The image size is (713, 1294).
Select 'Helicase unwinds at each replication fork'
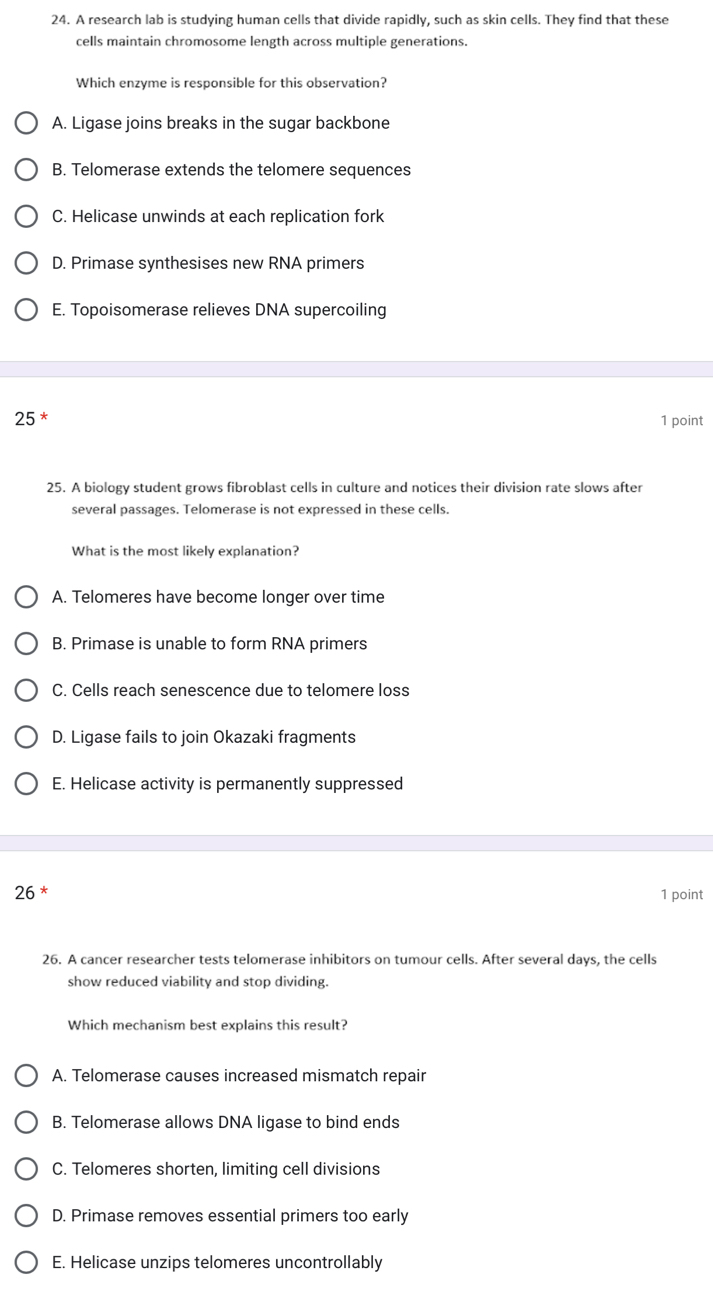26,216
